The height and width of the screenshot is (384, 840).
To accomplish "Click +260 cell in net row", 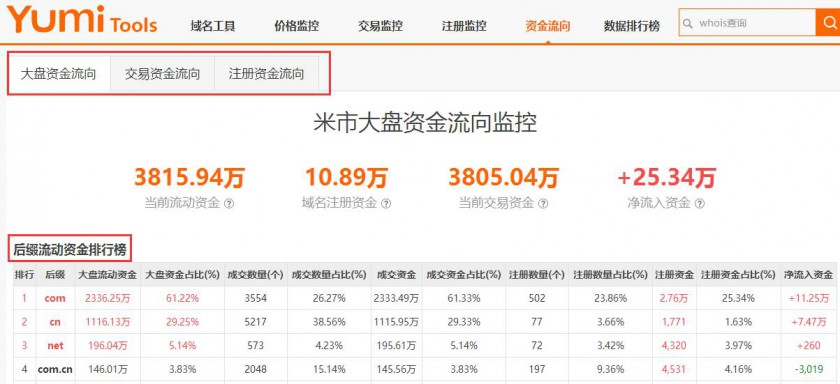I will click(x=808, y=345).
